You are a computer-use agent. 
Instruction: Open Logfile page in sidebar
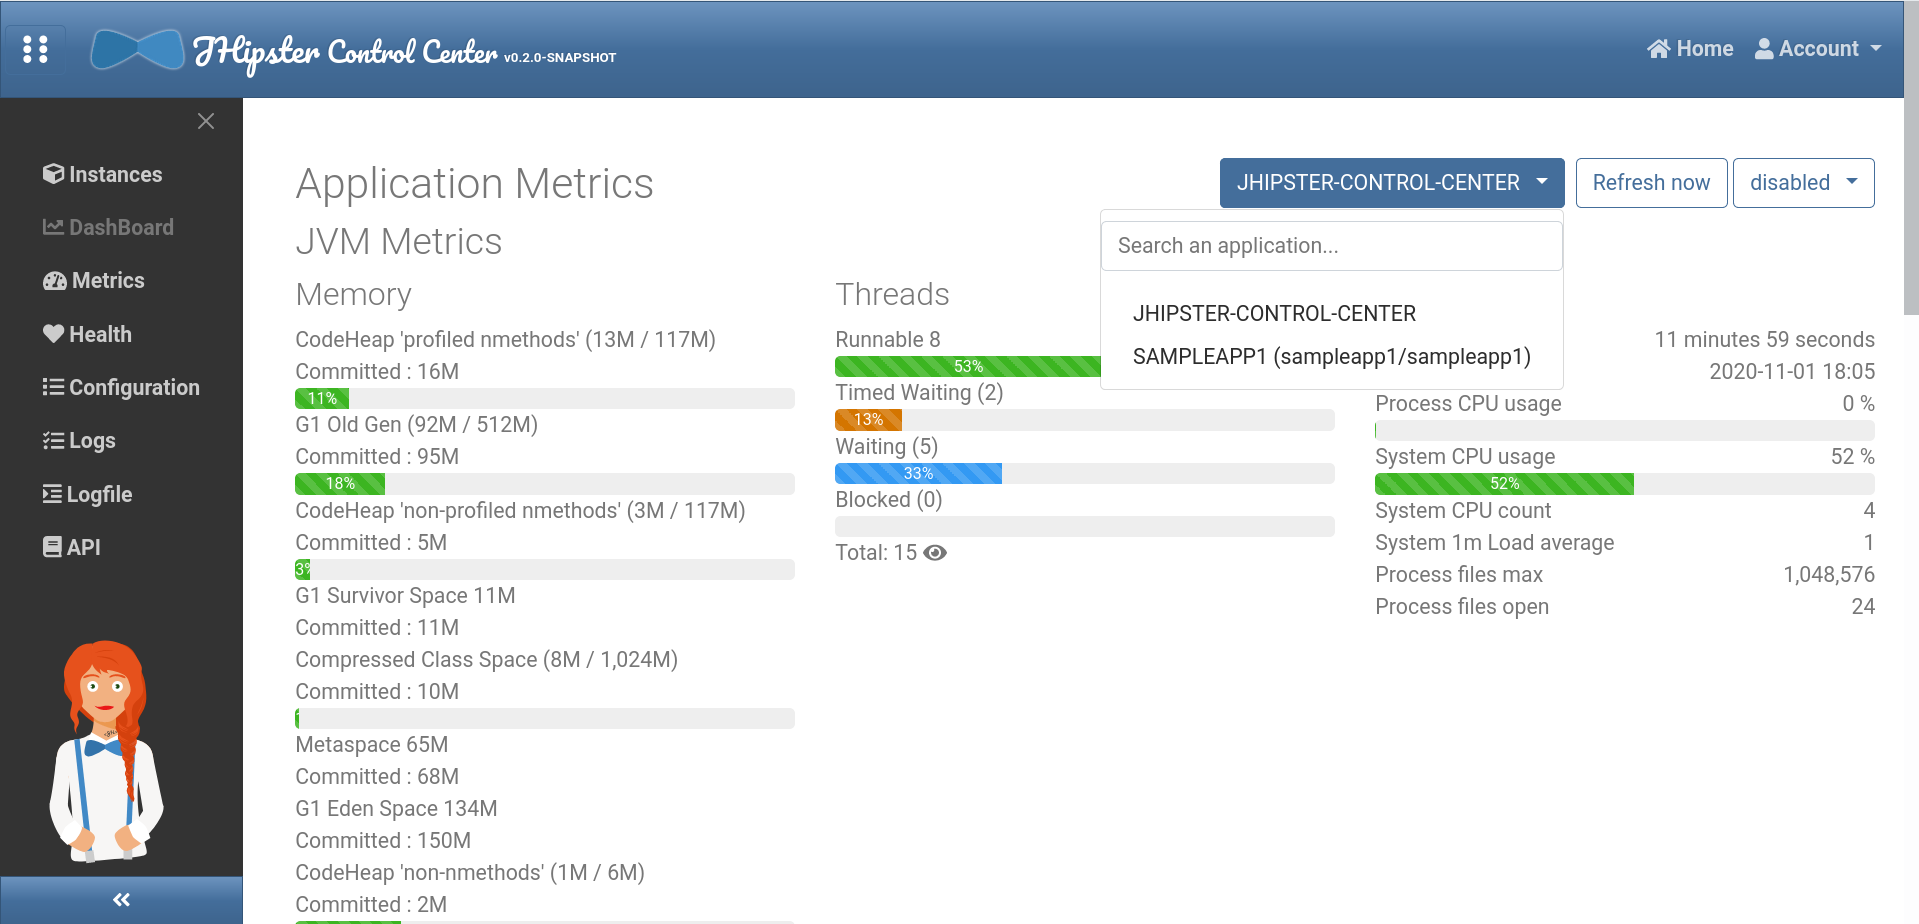[x=87, y=494]
